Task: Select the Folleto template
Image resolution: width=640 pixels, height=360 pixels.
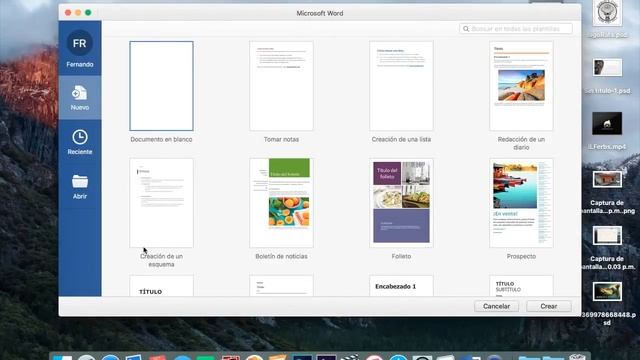Action: click(401, 203)
